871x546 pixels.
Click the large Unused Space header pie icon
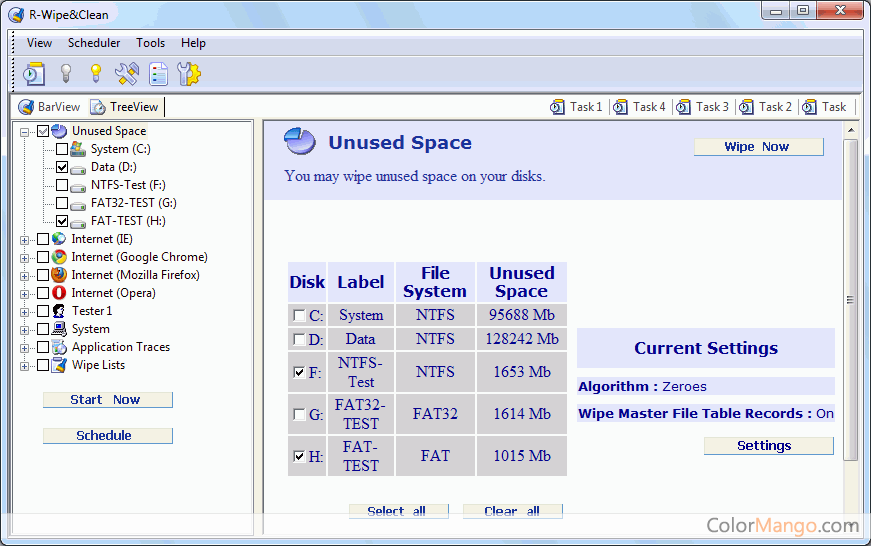tap(300, 141)
